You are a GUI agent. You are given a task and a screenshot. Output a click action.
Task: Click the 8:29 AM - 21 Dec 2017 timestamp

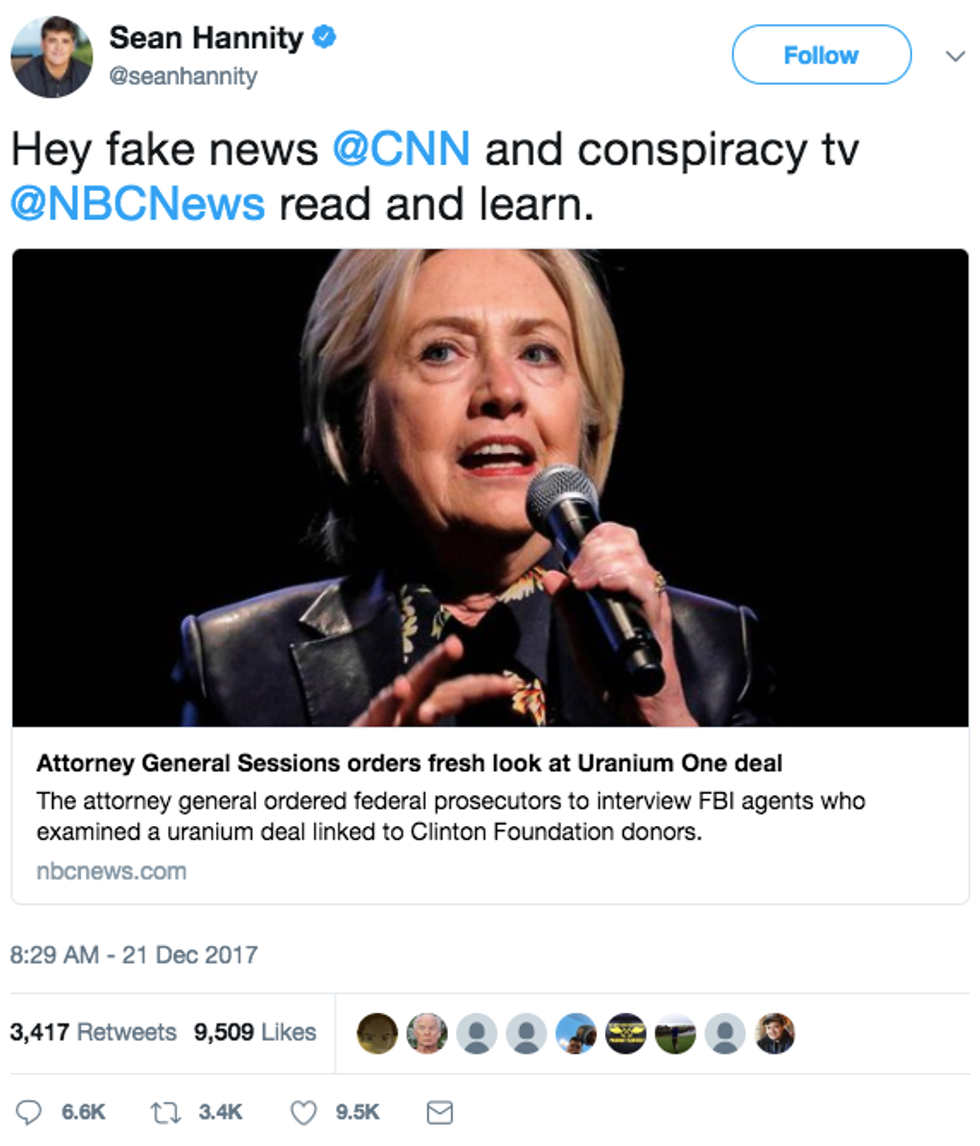tap(134, 955)
